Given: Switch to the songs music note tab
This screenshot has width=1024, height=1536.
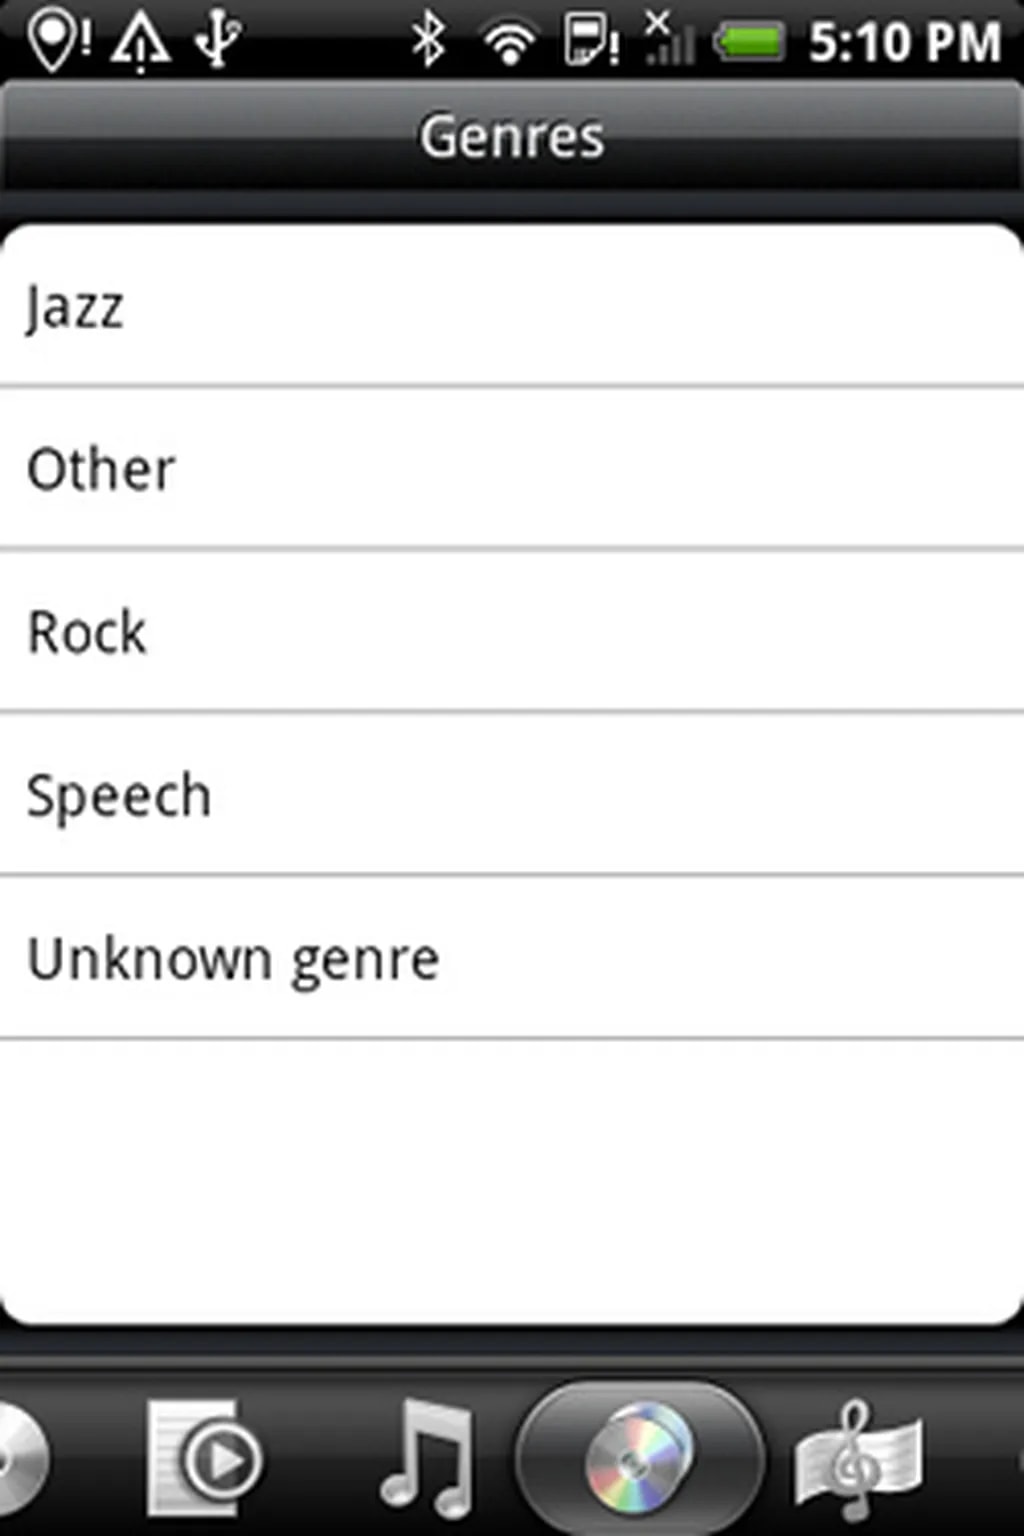Looking at the screenshot, I should point(426,1458).
